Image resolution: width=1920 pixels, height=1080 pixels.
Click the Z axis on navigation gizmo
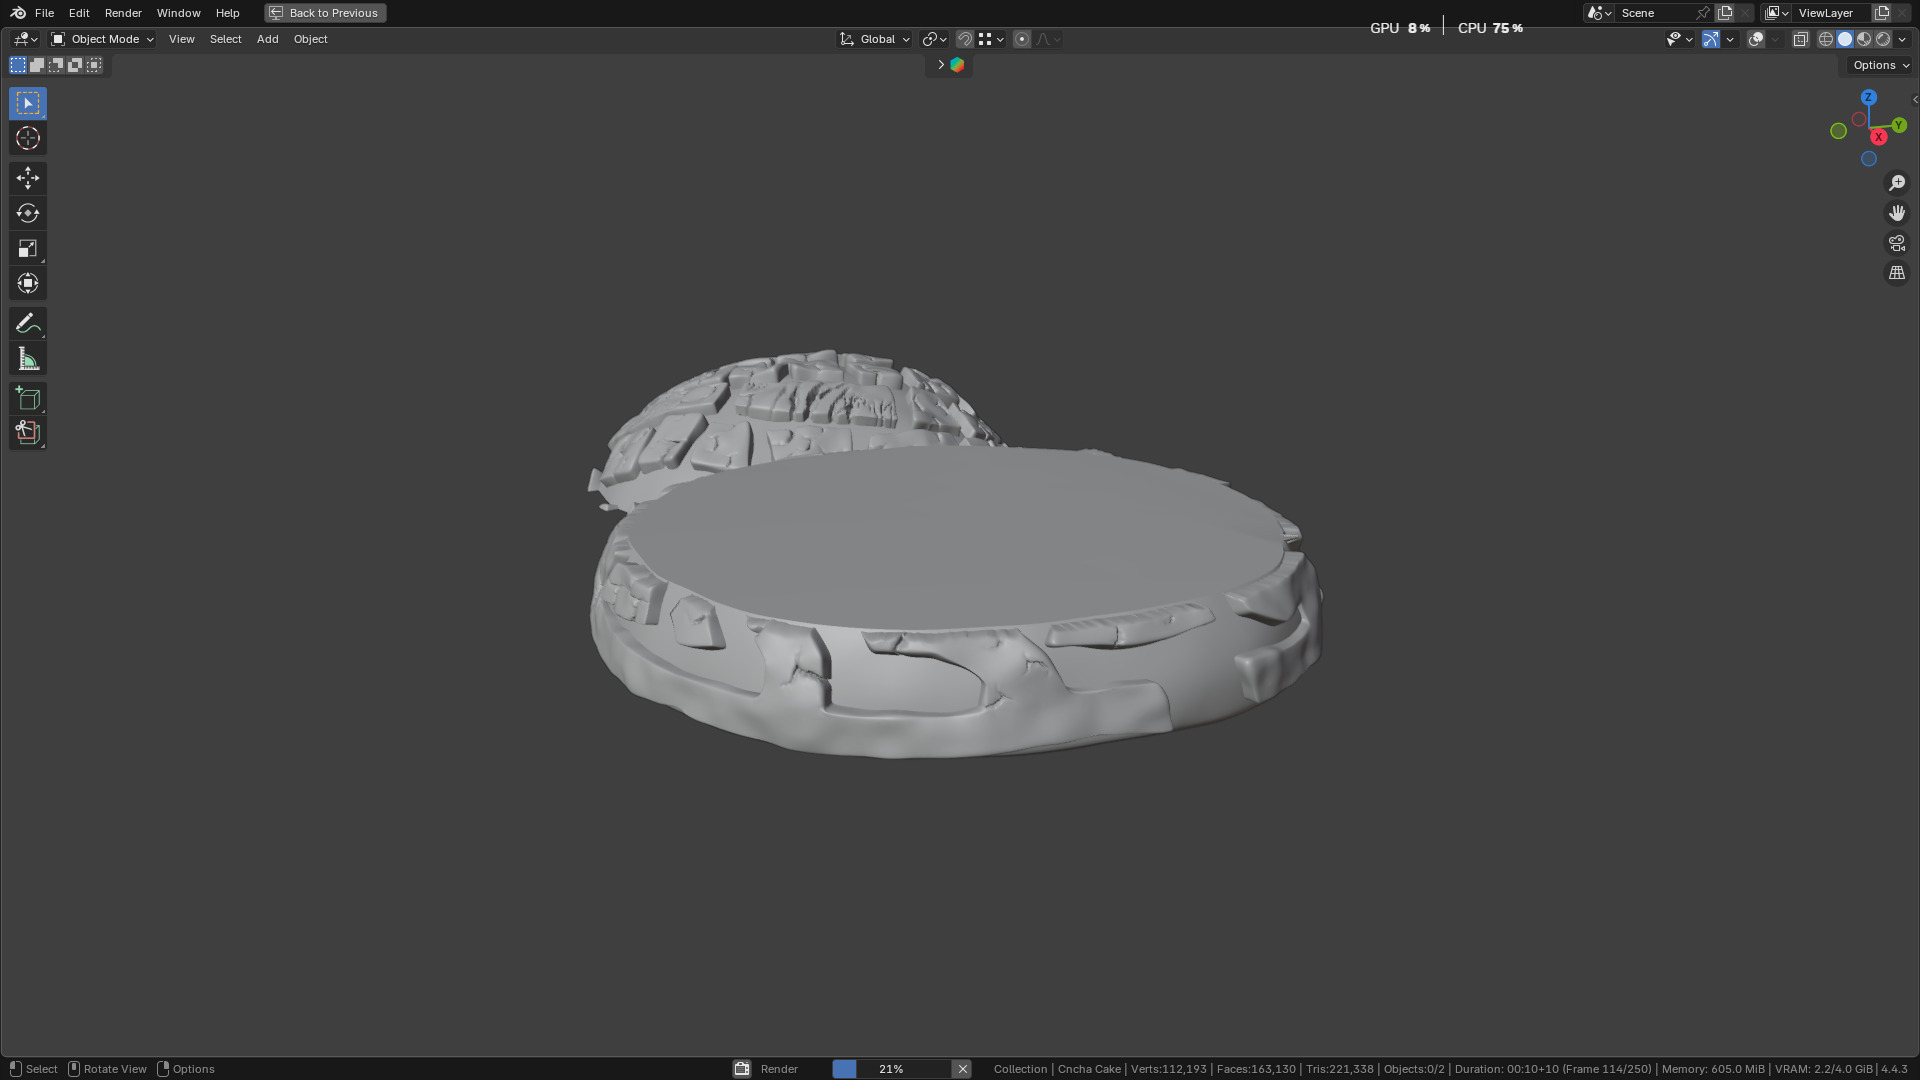click(1868, 98)
